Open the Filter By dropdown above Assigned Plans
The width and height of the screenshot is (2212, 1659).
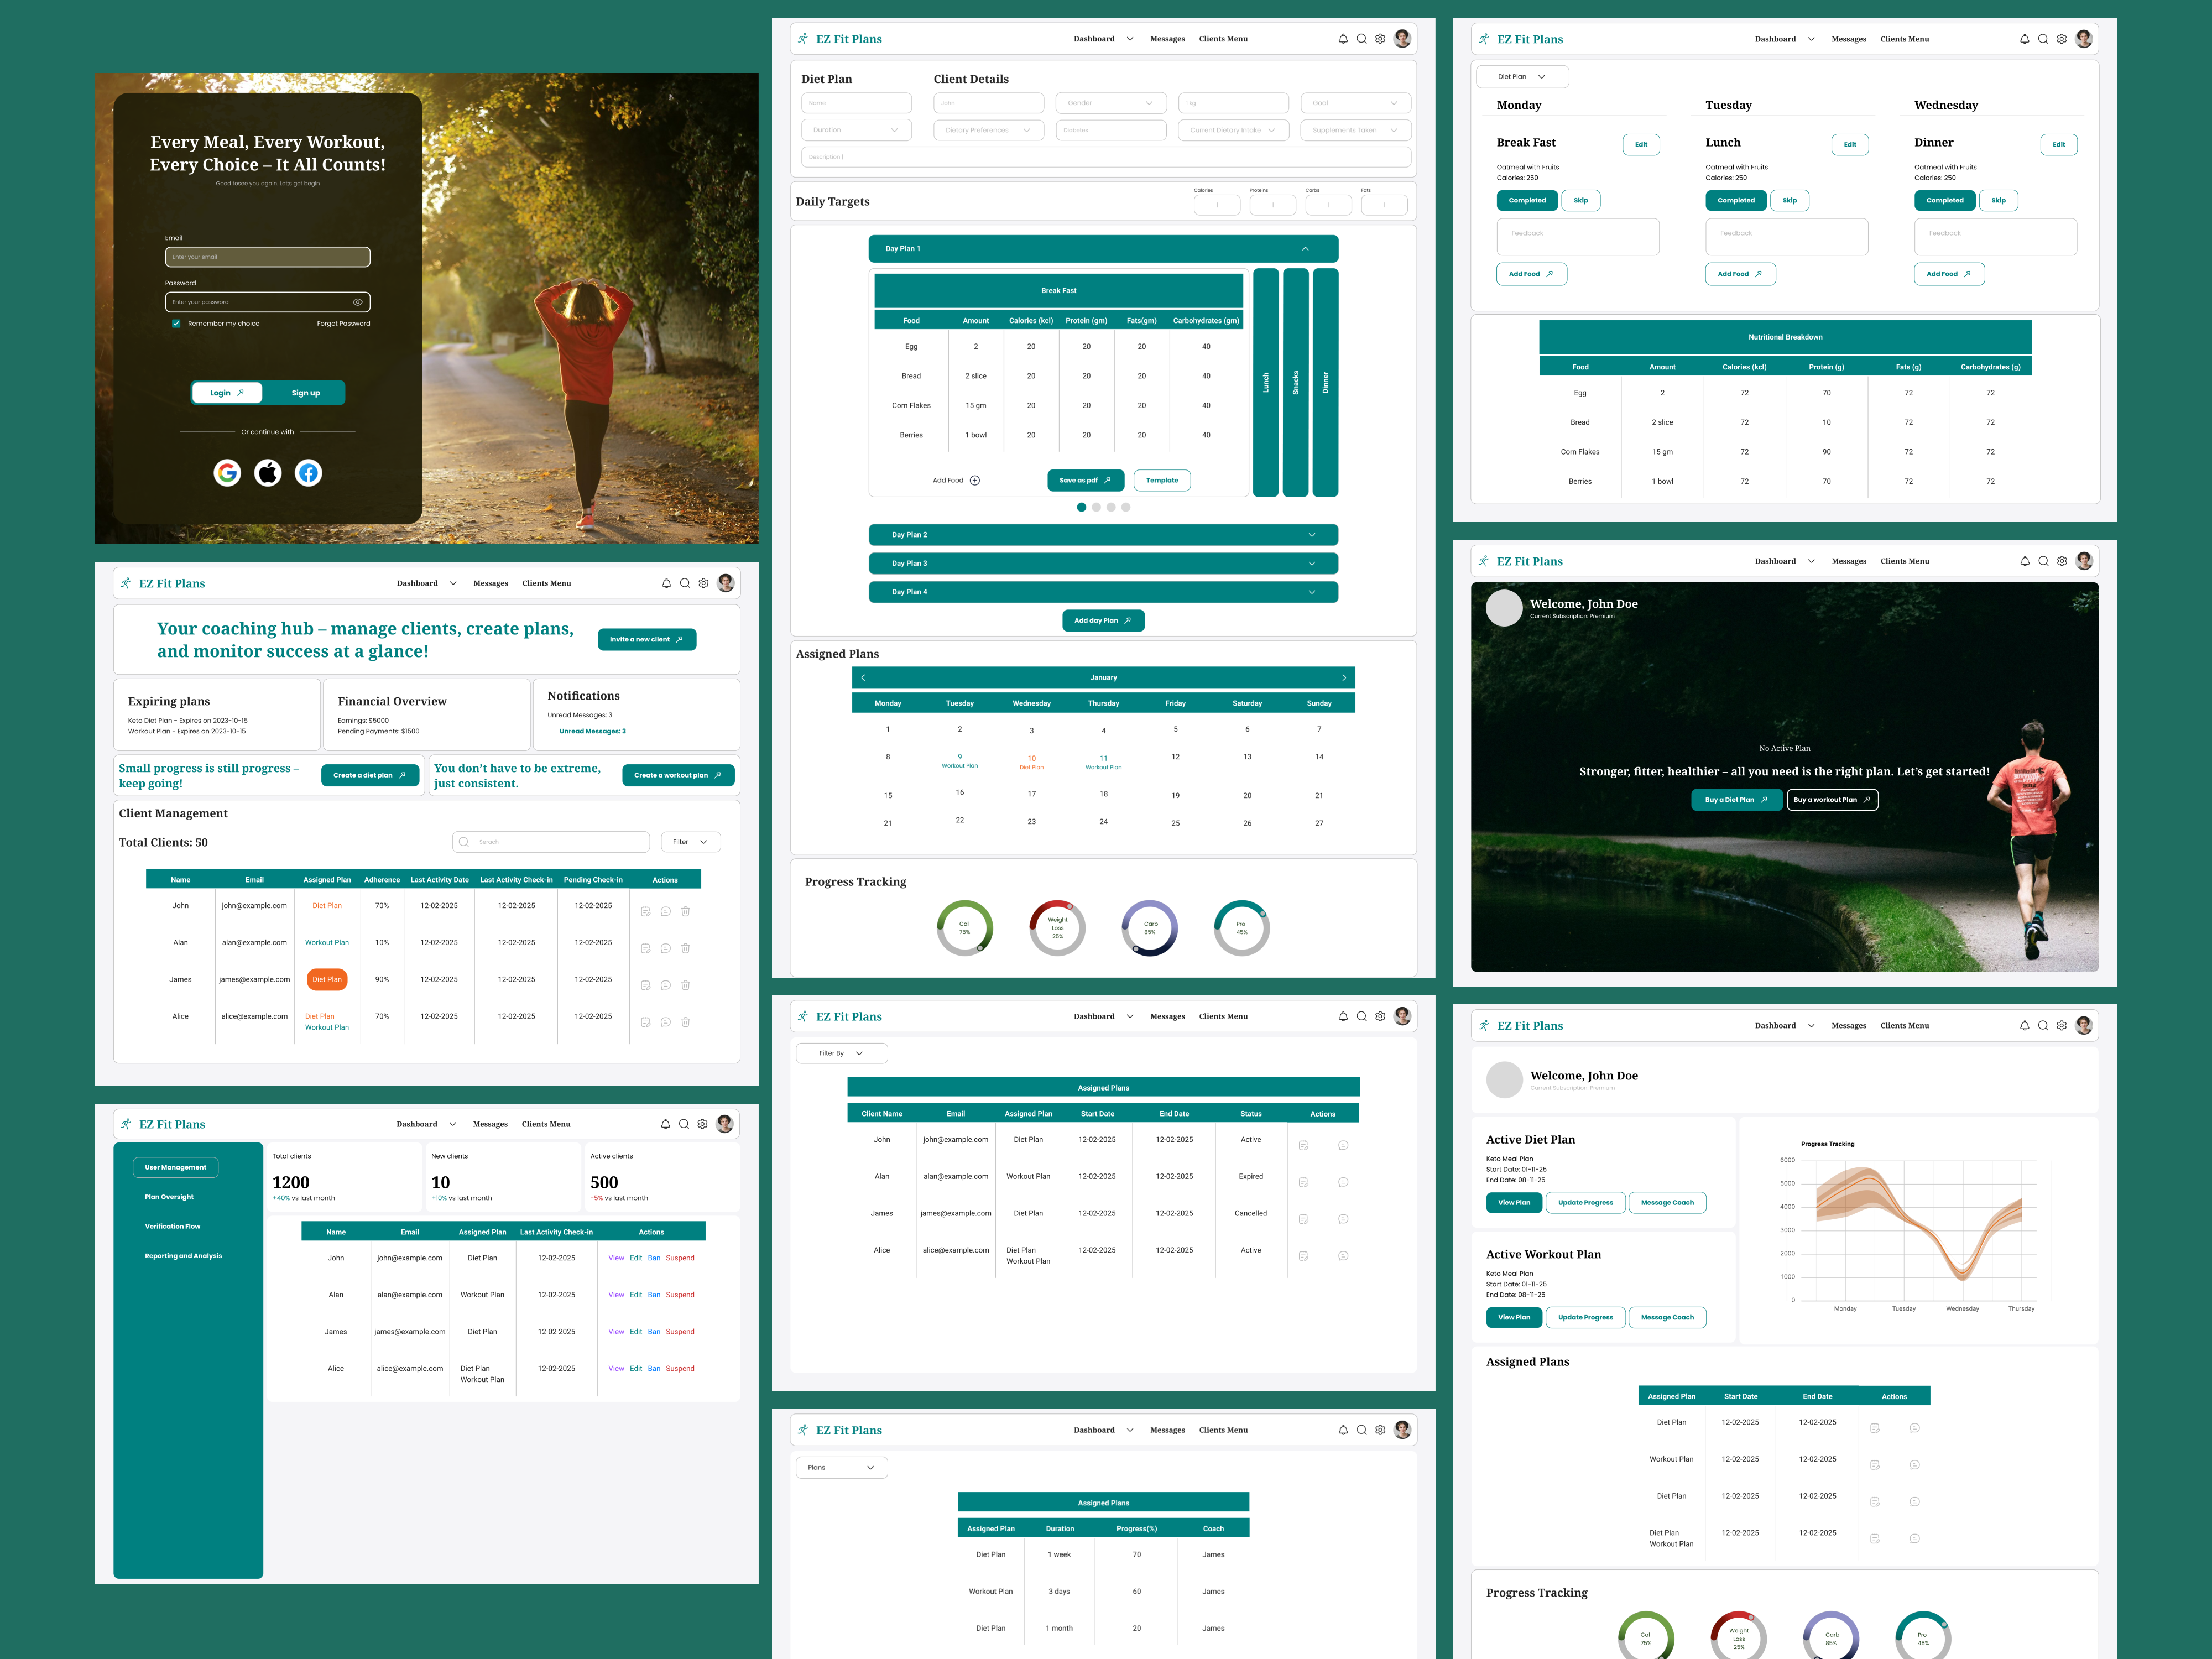841,1052
